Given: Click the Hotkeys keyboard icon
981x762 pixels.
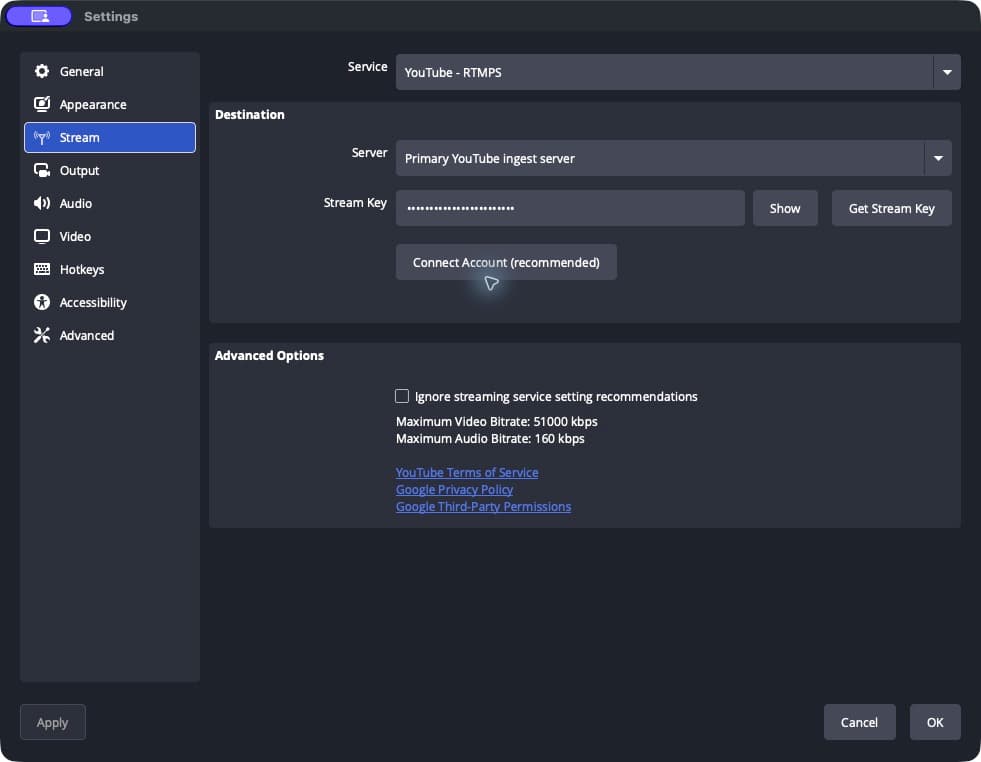Looking at the screenshot, I should [42, 269].
